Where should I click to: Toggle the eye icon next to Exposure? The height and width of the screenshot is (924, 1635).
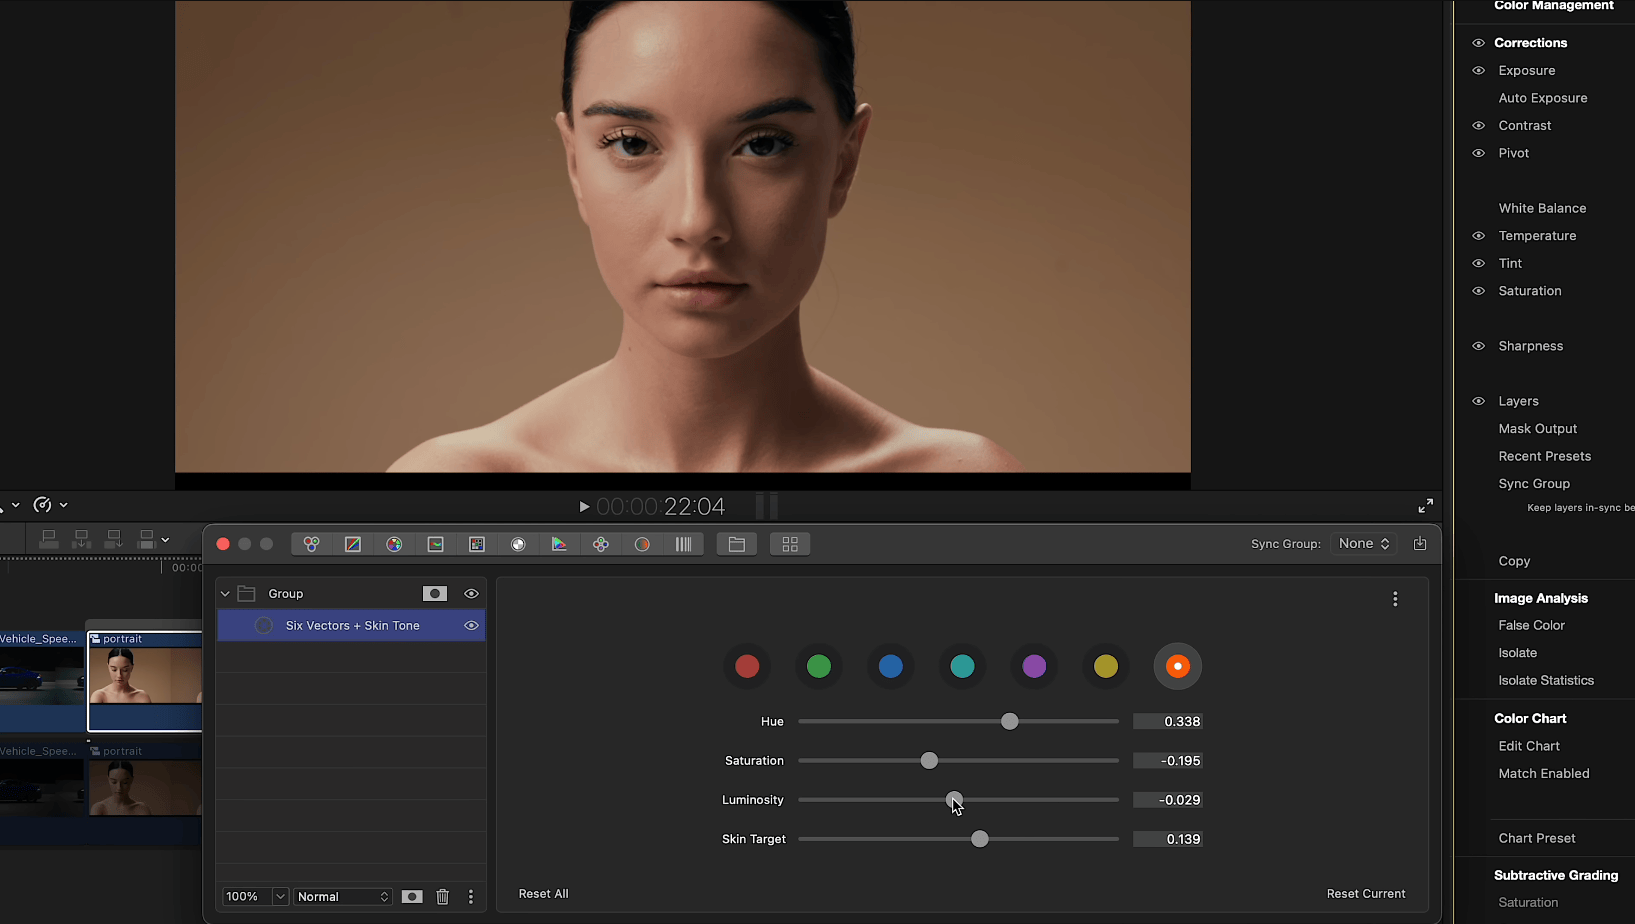pos(1478,71)
